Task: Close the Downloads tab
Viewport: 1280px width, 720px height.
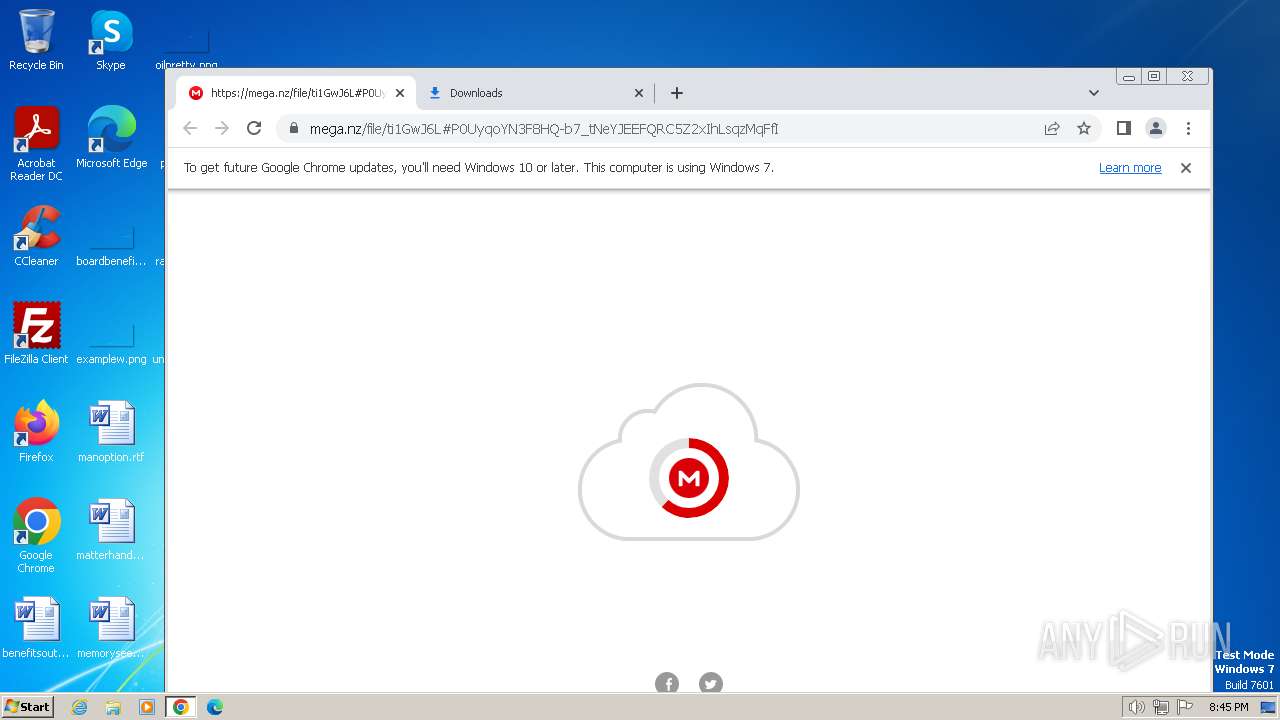Action: click(639, 93)
